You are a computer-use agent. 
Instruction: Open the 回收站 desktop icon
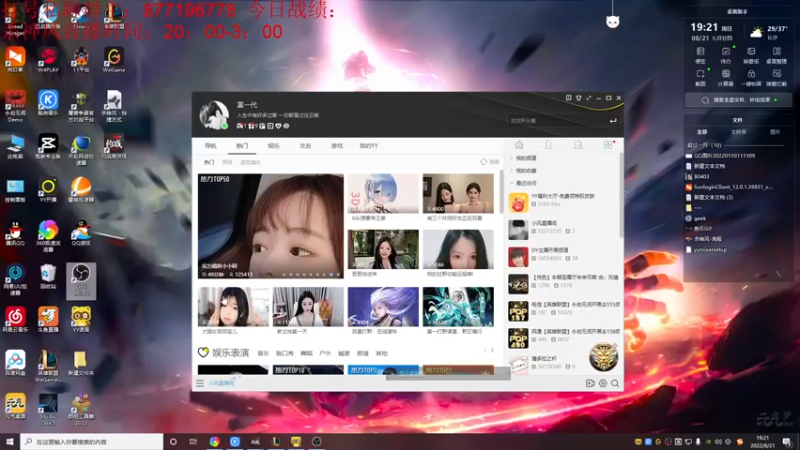tap(48, 277)
